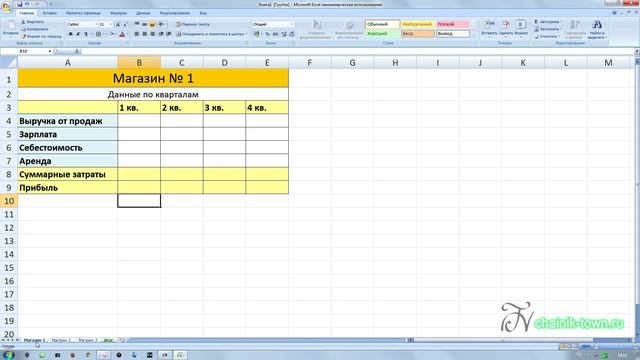Decrease the cell indent
The height and width of the screenshot is (360, 640).
[x=161, y=34]
